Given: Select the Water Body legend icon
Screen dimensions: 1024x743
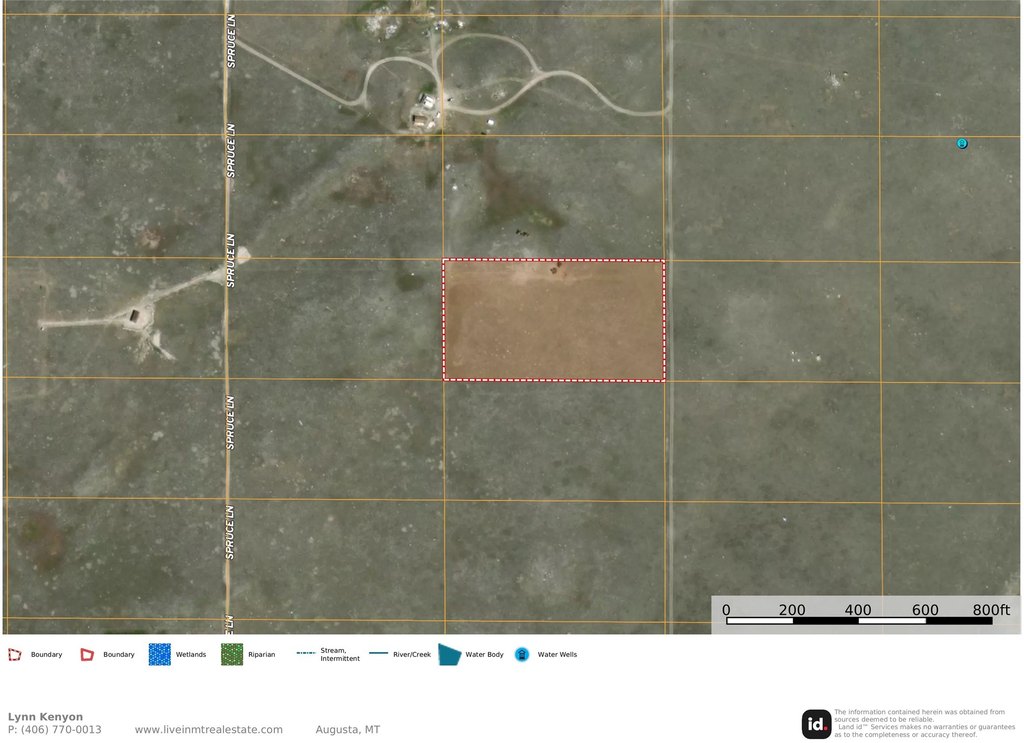Looking at the screenshot, I should point(449,654).
